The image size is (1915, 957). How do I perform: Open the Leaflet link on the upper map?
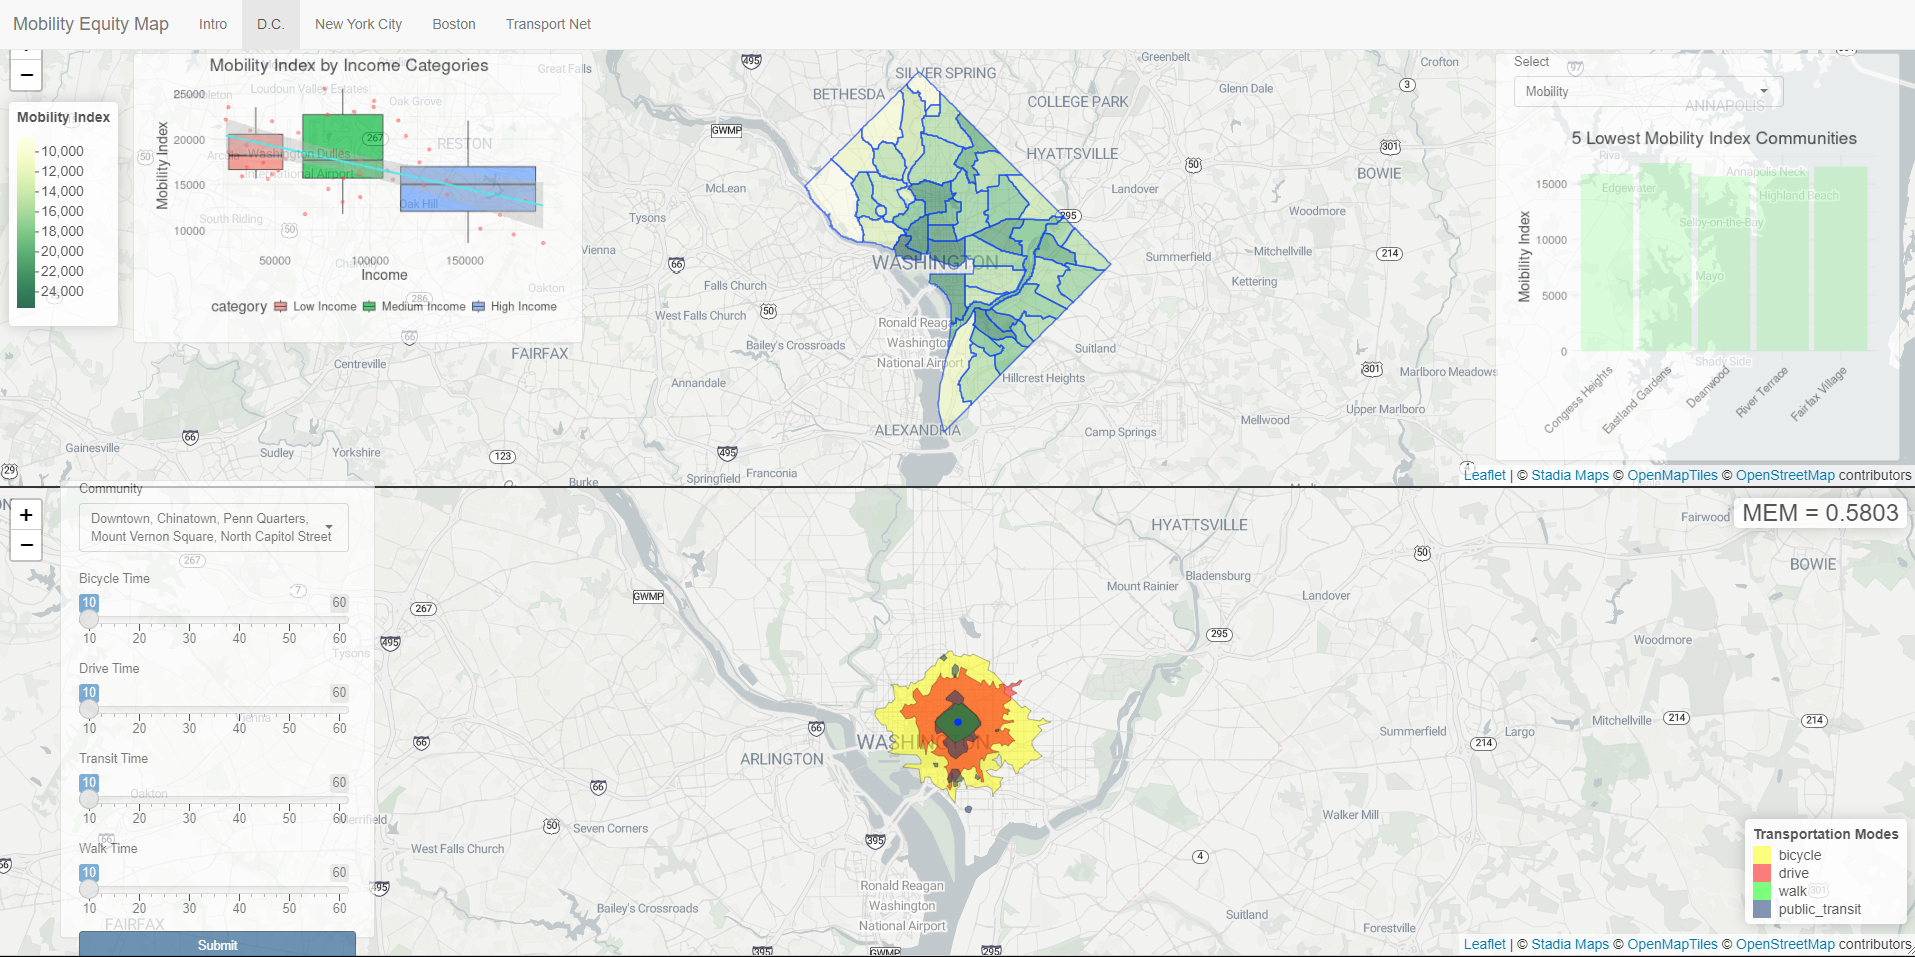click(x=1484, y=475)
